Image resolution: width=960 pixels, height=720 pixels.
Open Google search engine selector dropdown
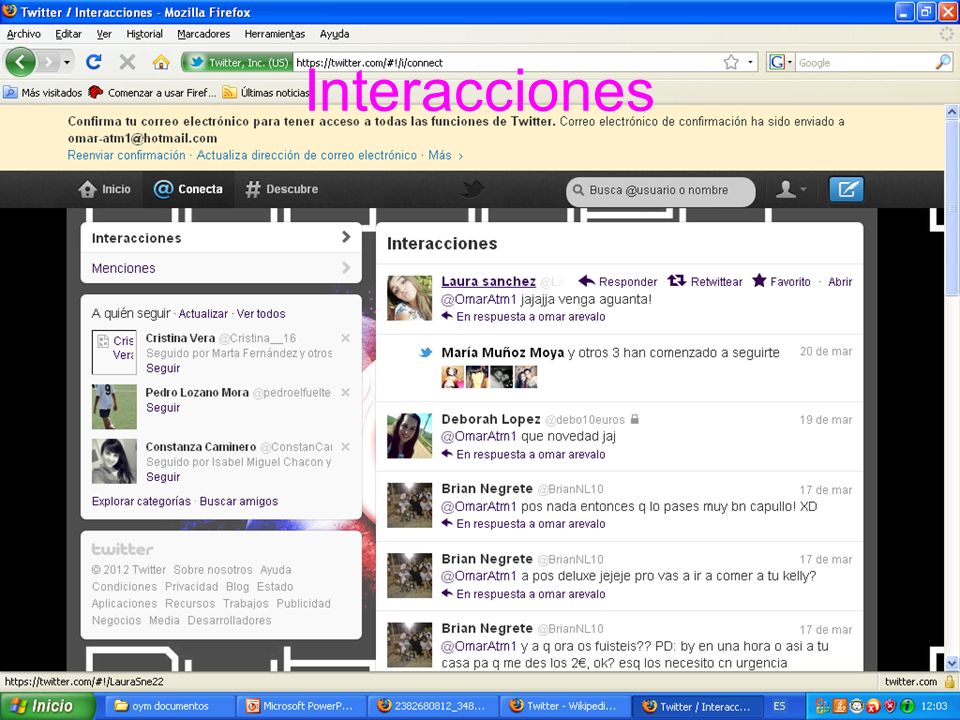(781, 62)
